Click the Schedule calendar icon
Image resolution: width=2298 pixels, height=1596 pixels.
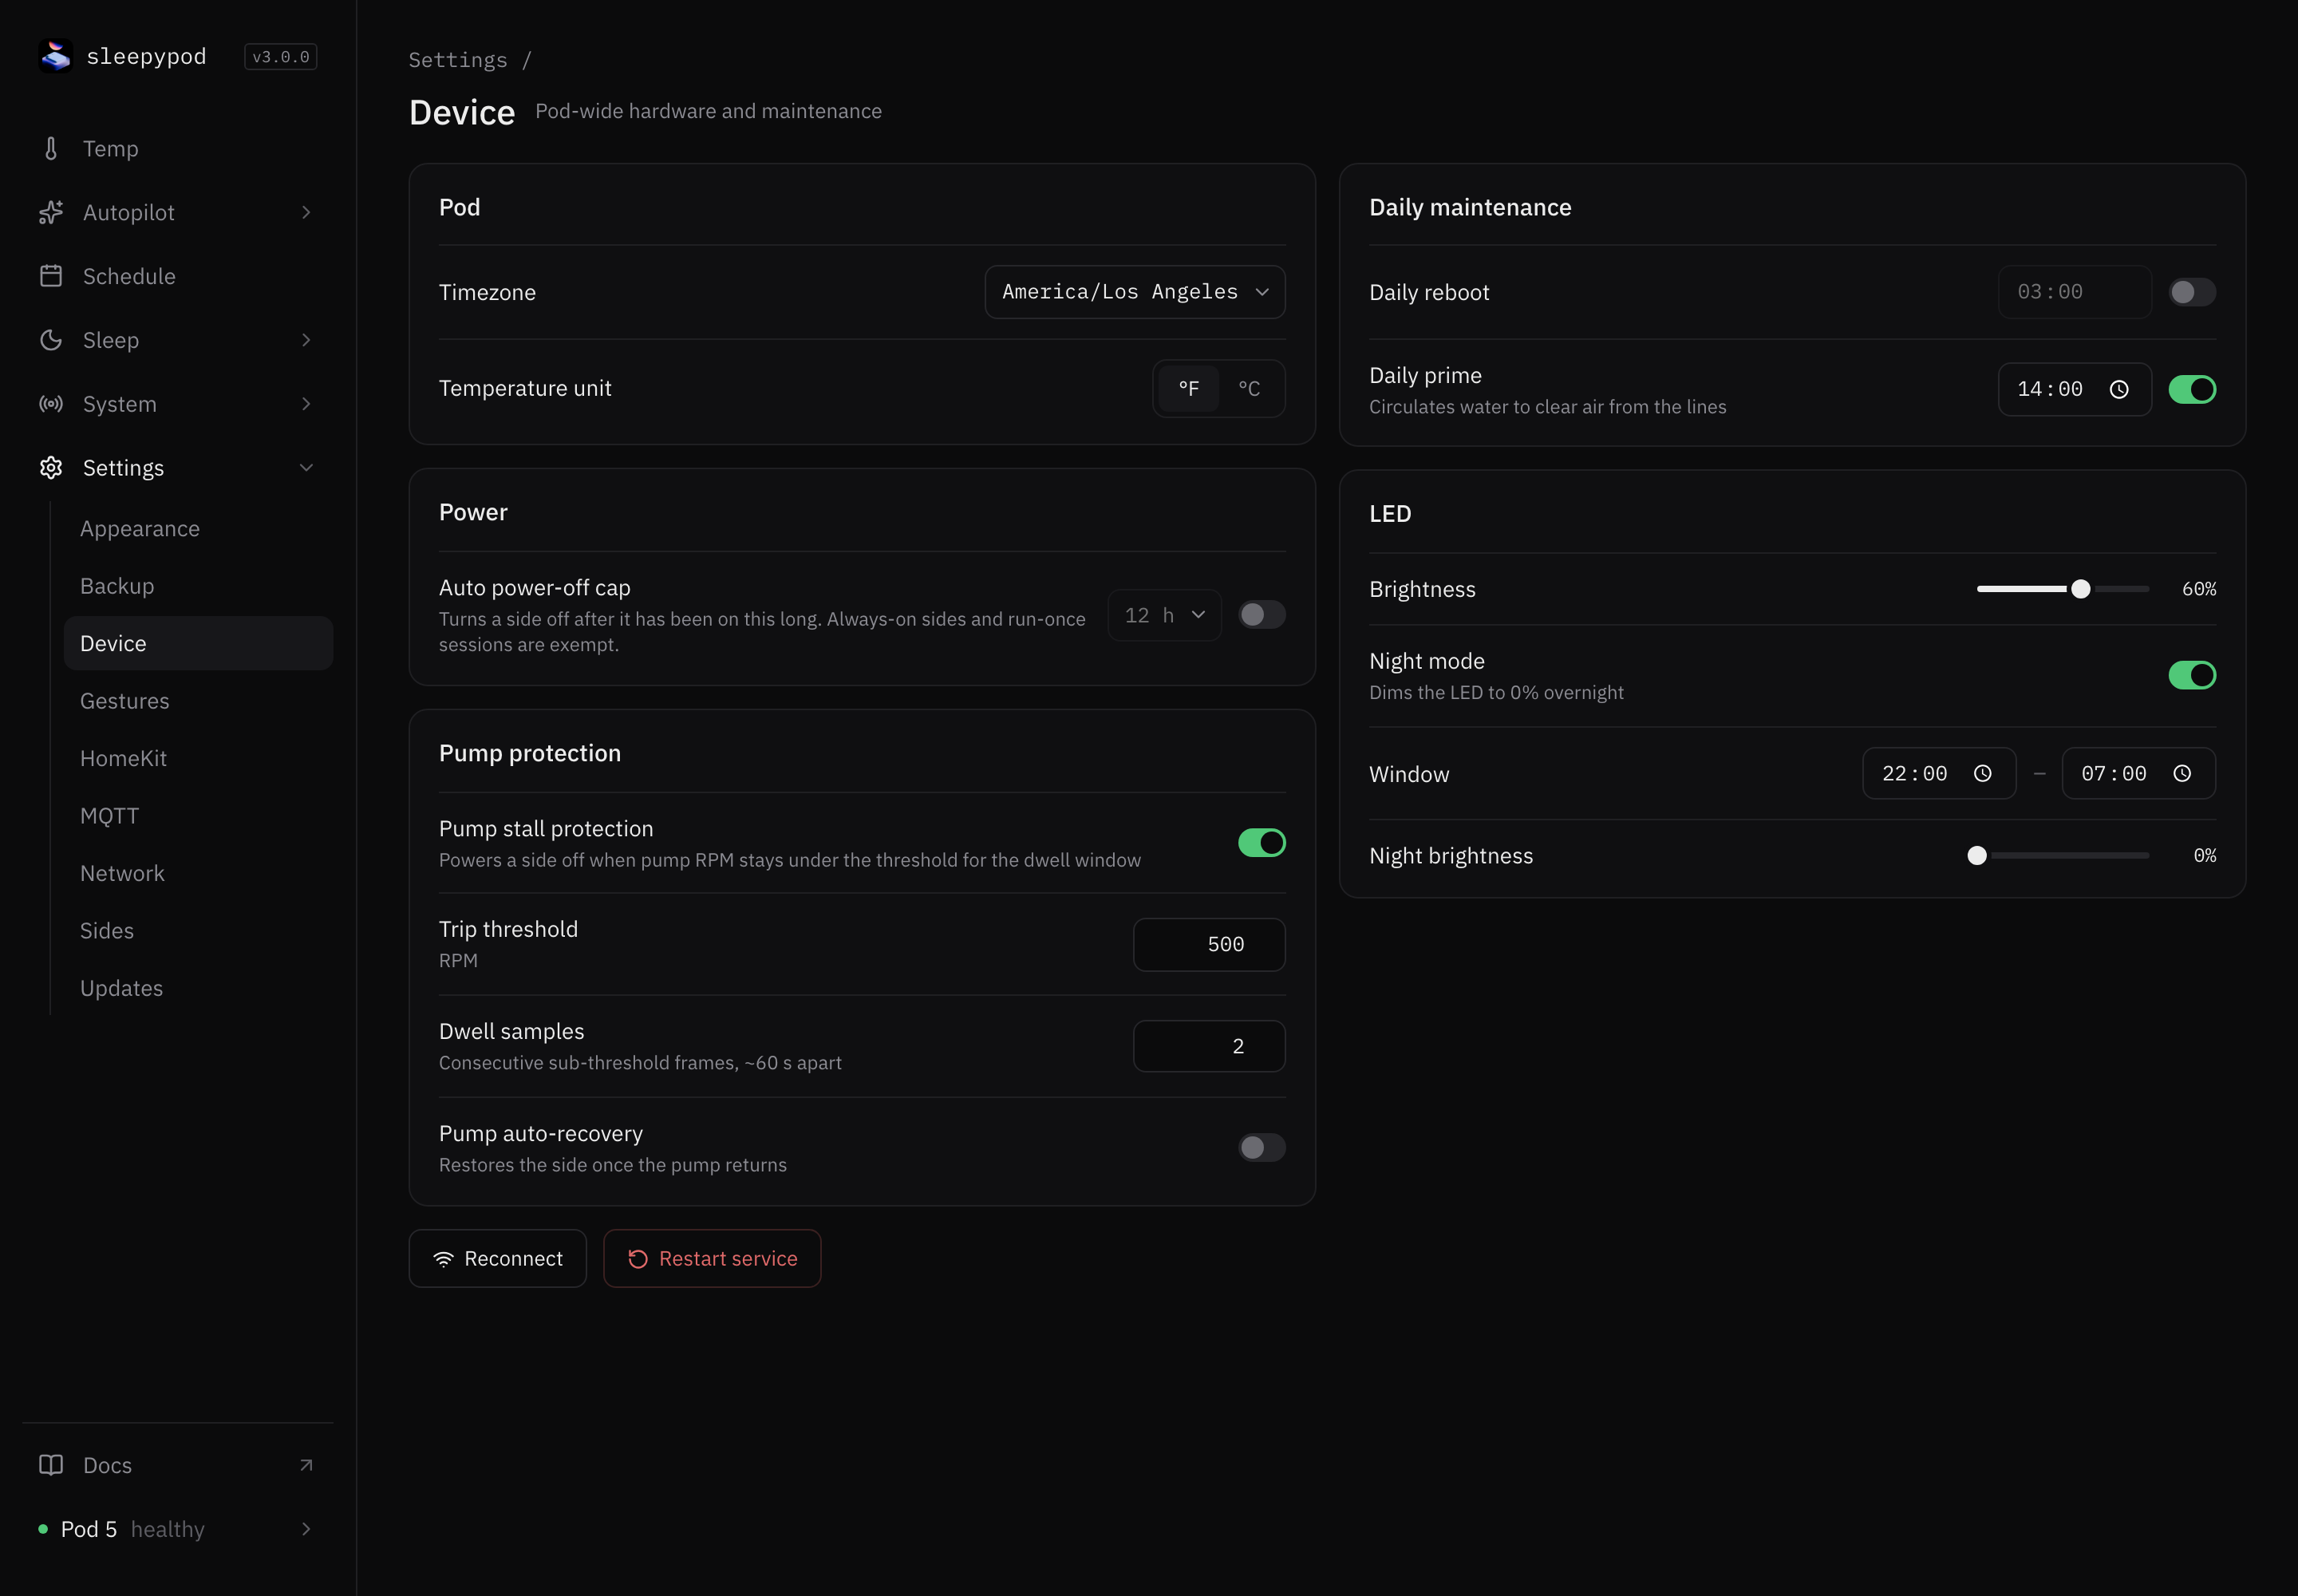(51, 276)
